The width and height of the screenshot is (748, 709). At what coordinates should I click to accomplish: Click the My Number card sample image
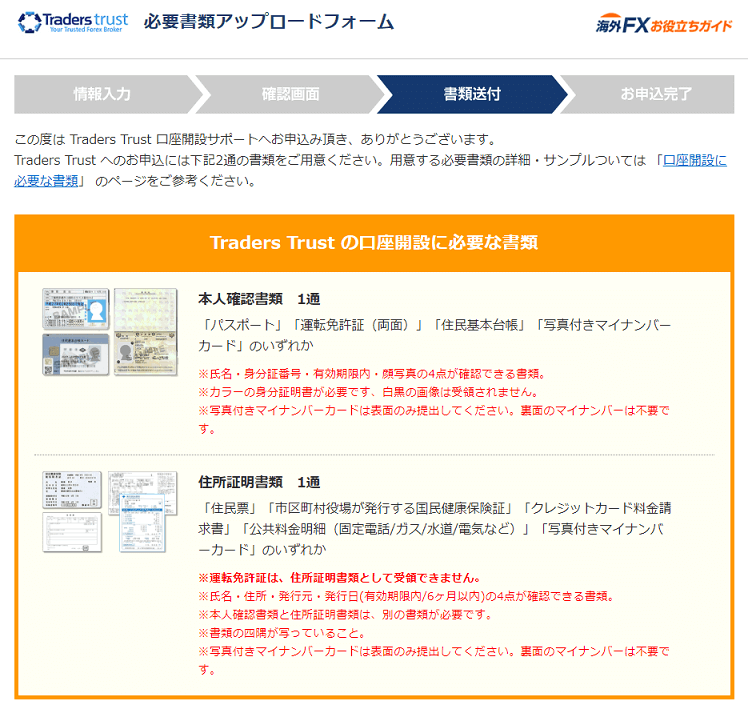coord(76,354)
